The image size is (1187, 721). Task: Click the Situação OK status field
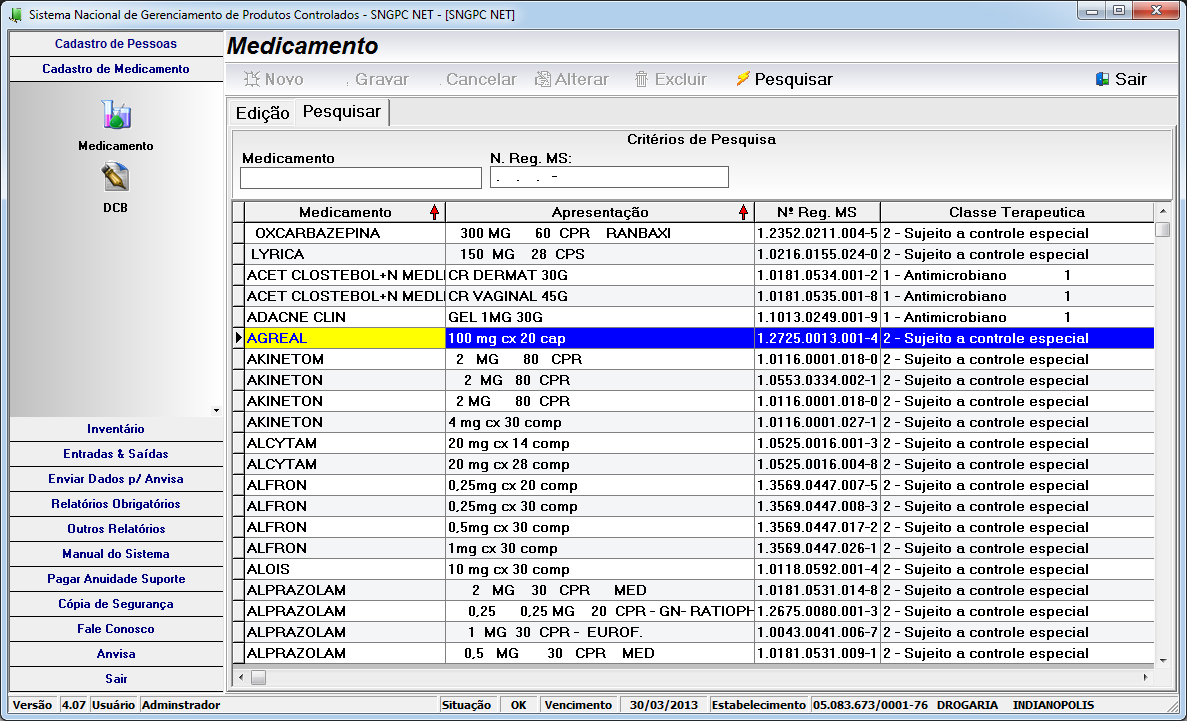pos(518,705)
